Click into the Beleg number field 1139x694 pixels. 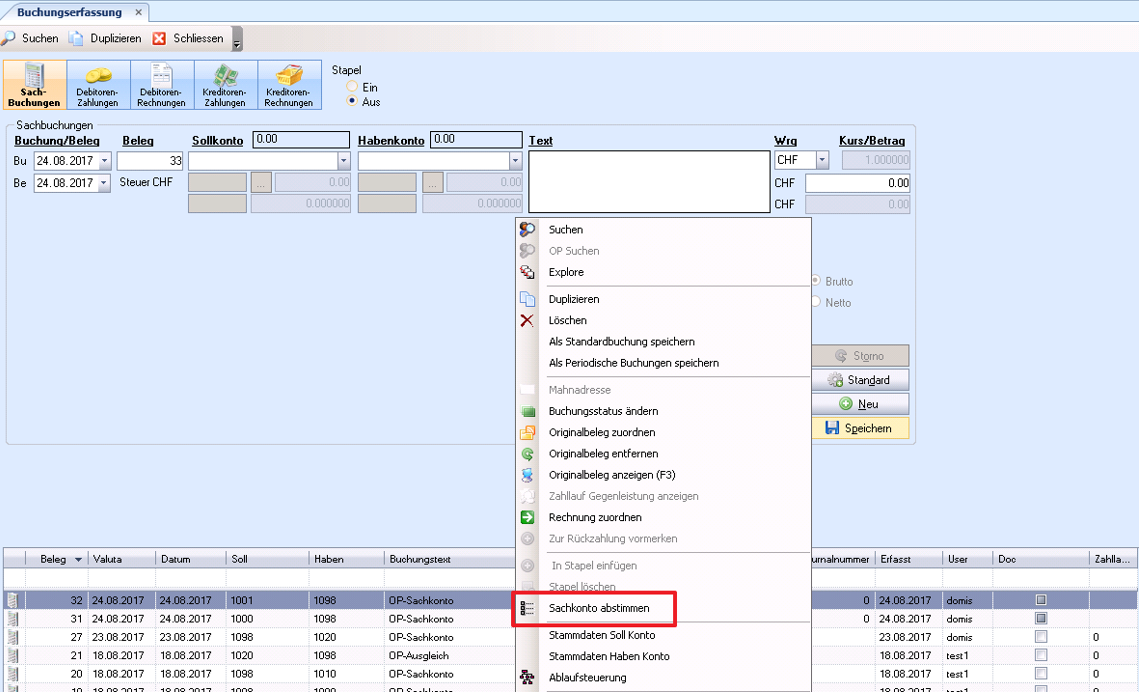point(151,161)
